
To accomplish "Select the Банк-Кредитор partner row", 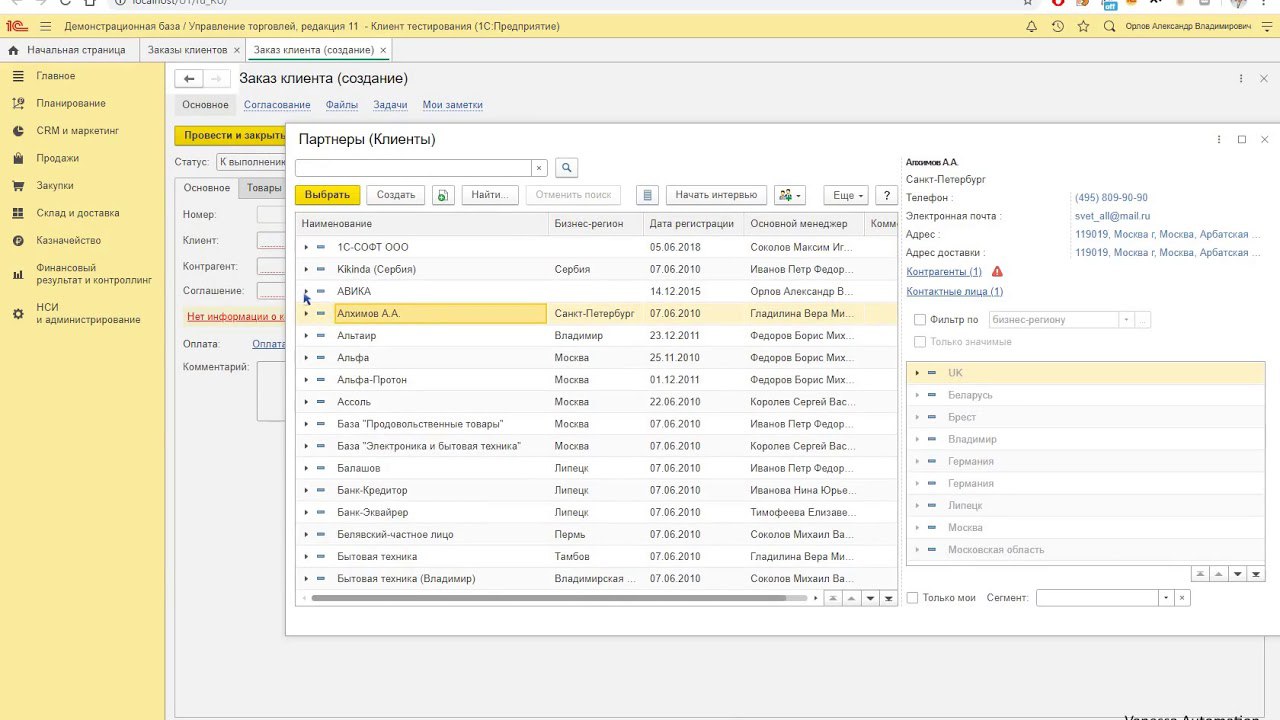I will point(596,490).
